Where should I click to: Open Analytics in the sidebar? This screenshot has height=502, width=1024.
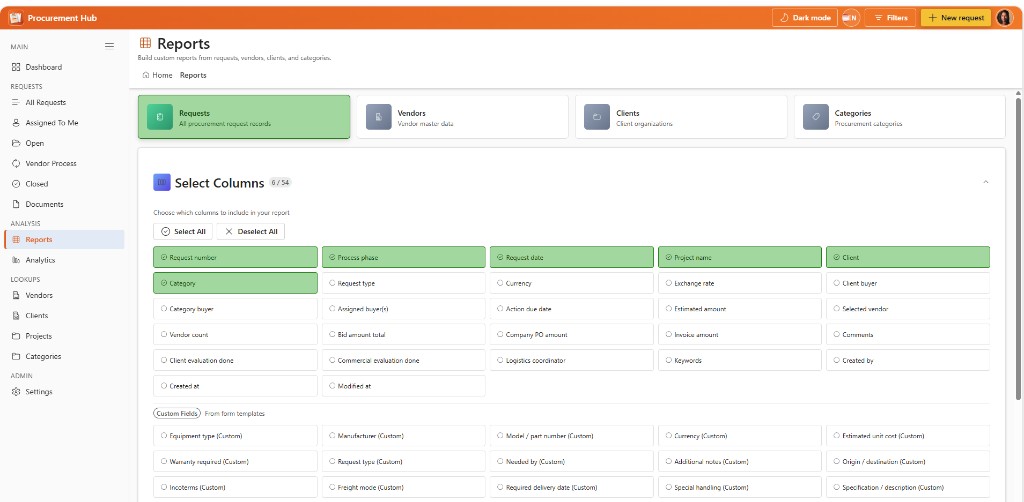pos(64,260)
